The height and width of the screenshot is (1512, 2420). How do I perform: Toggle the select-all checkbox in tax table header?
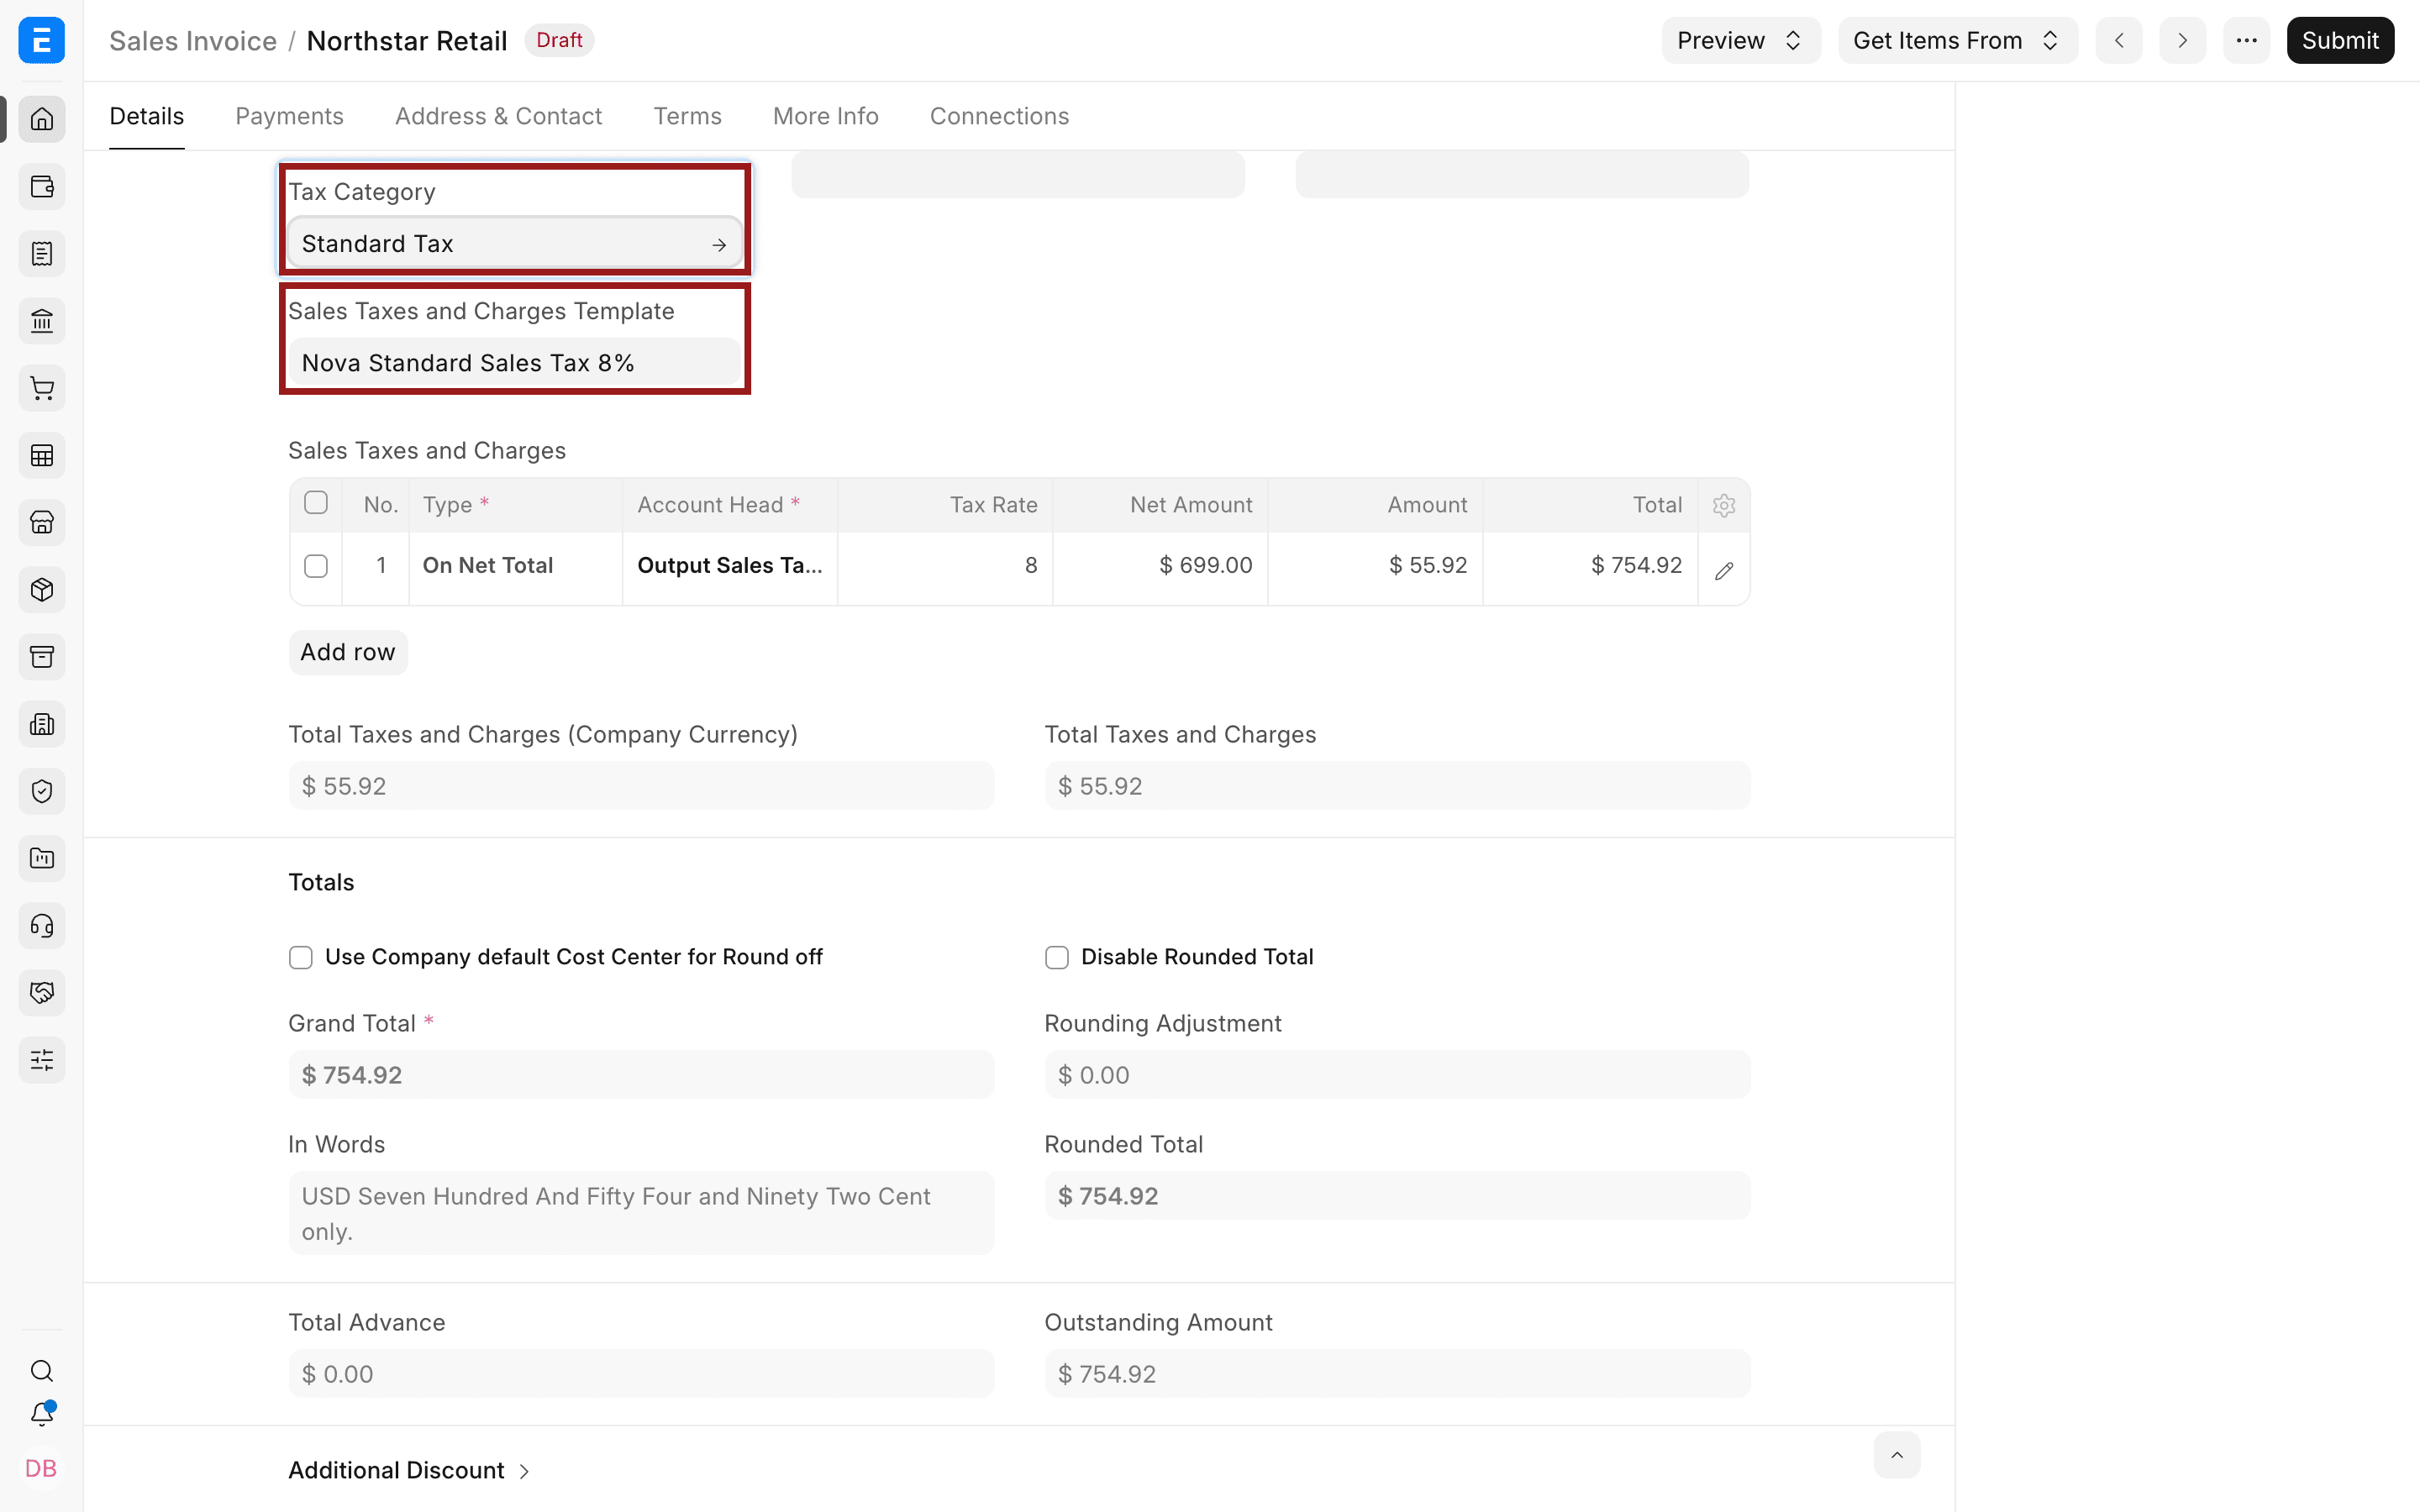(316, 503)
